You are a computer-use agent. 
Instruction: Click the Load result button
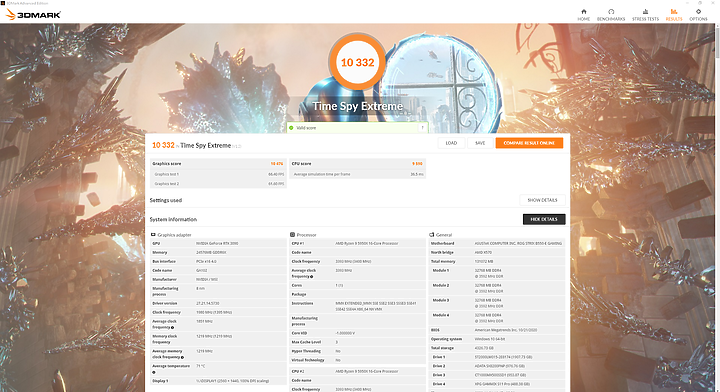point(451,143)
